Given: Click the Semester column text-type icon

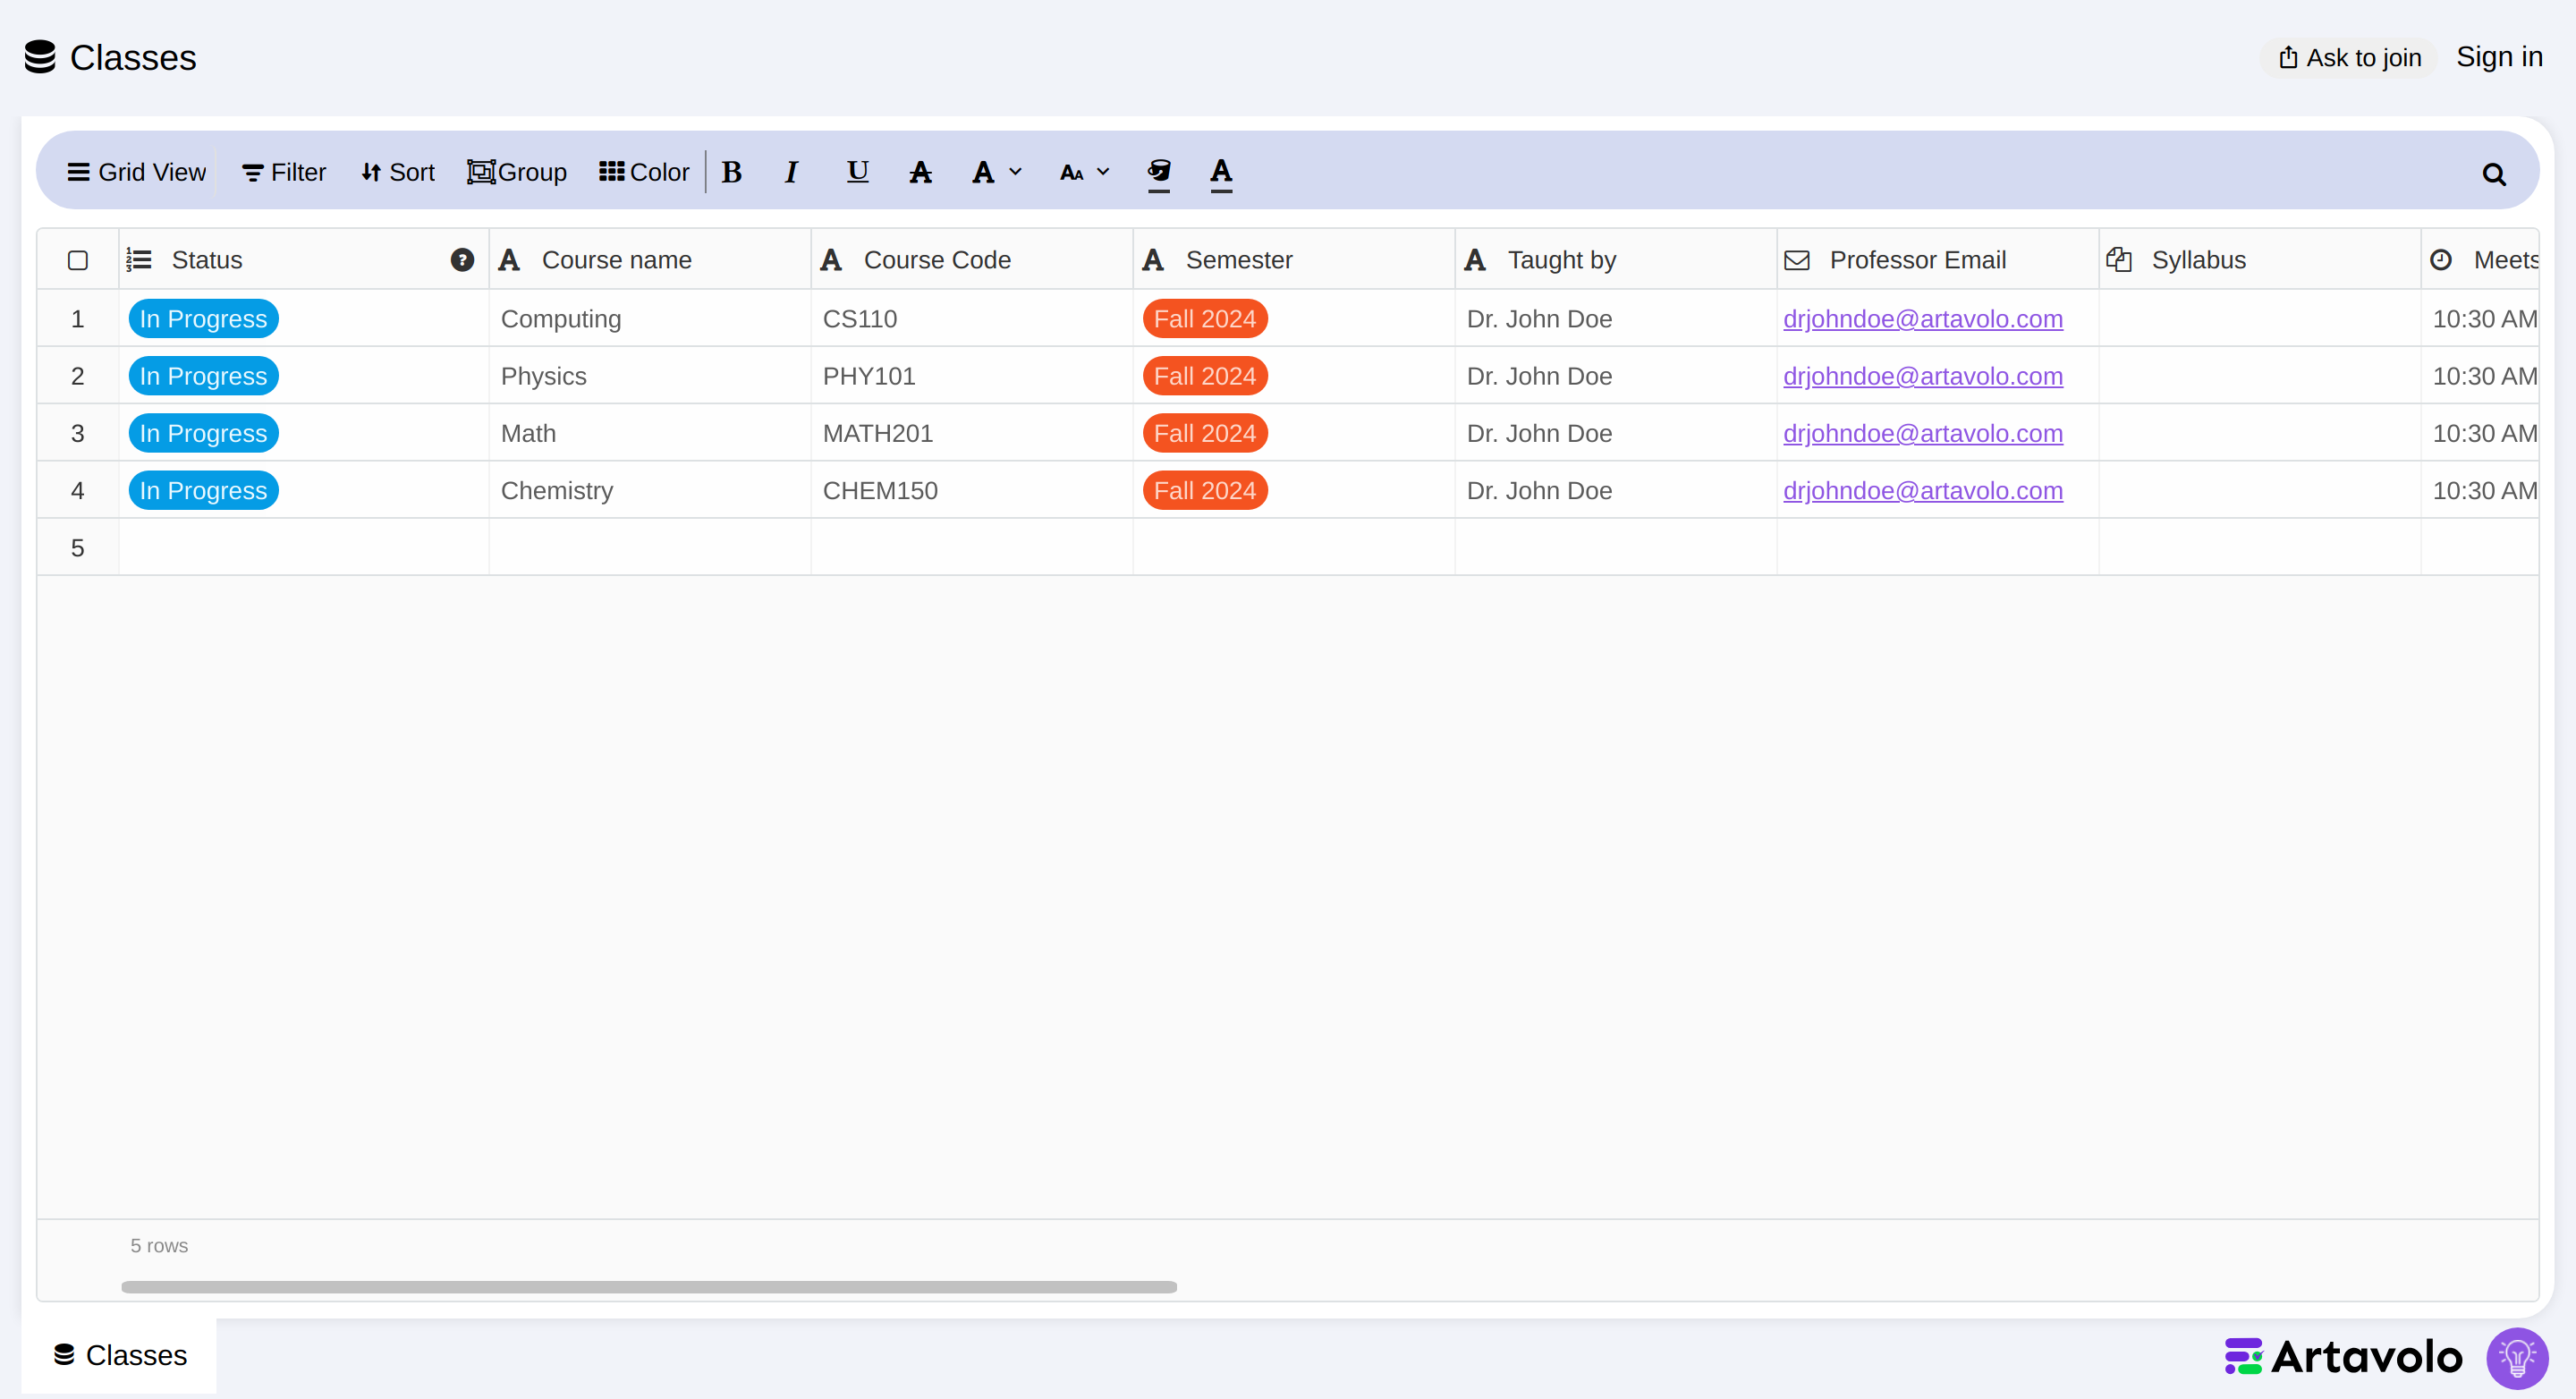Looking at the screenshot, I should (x=1153, y=260).
